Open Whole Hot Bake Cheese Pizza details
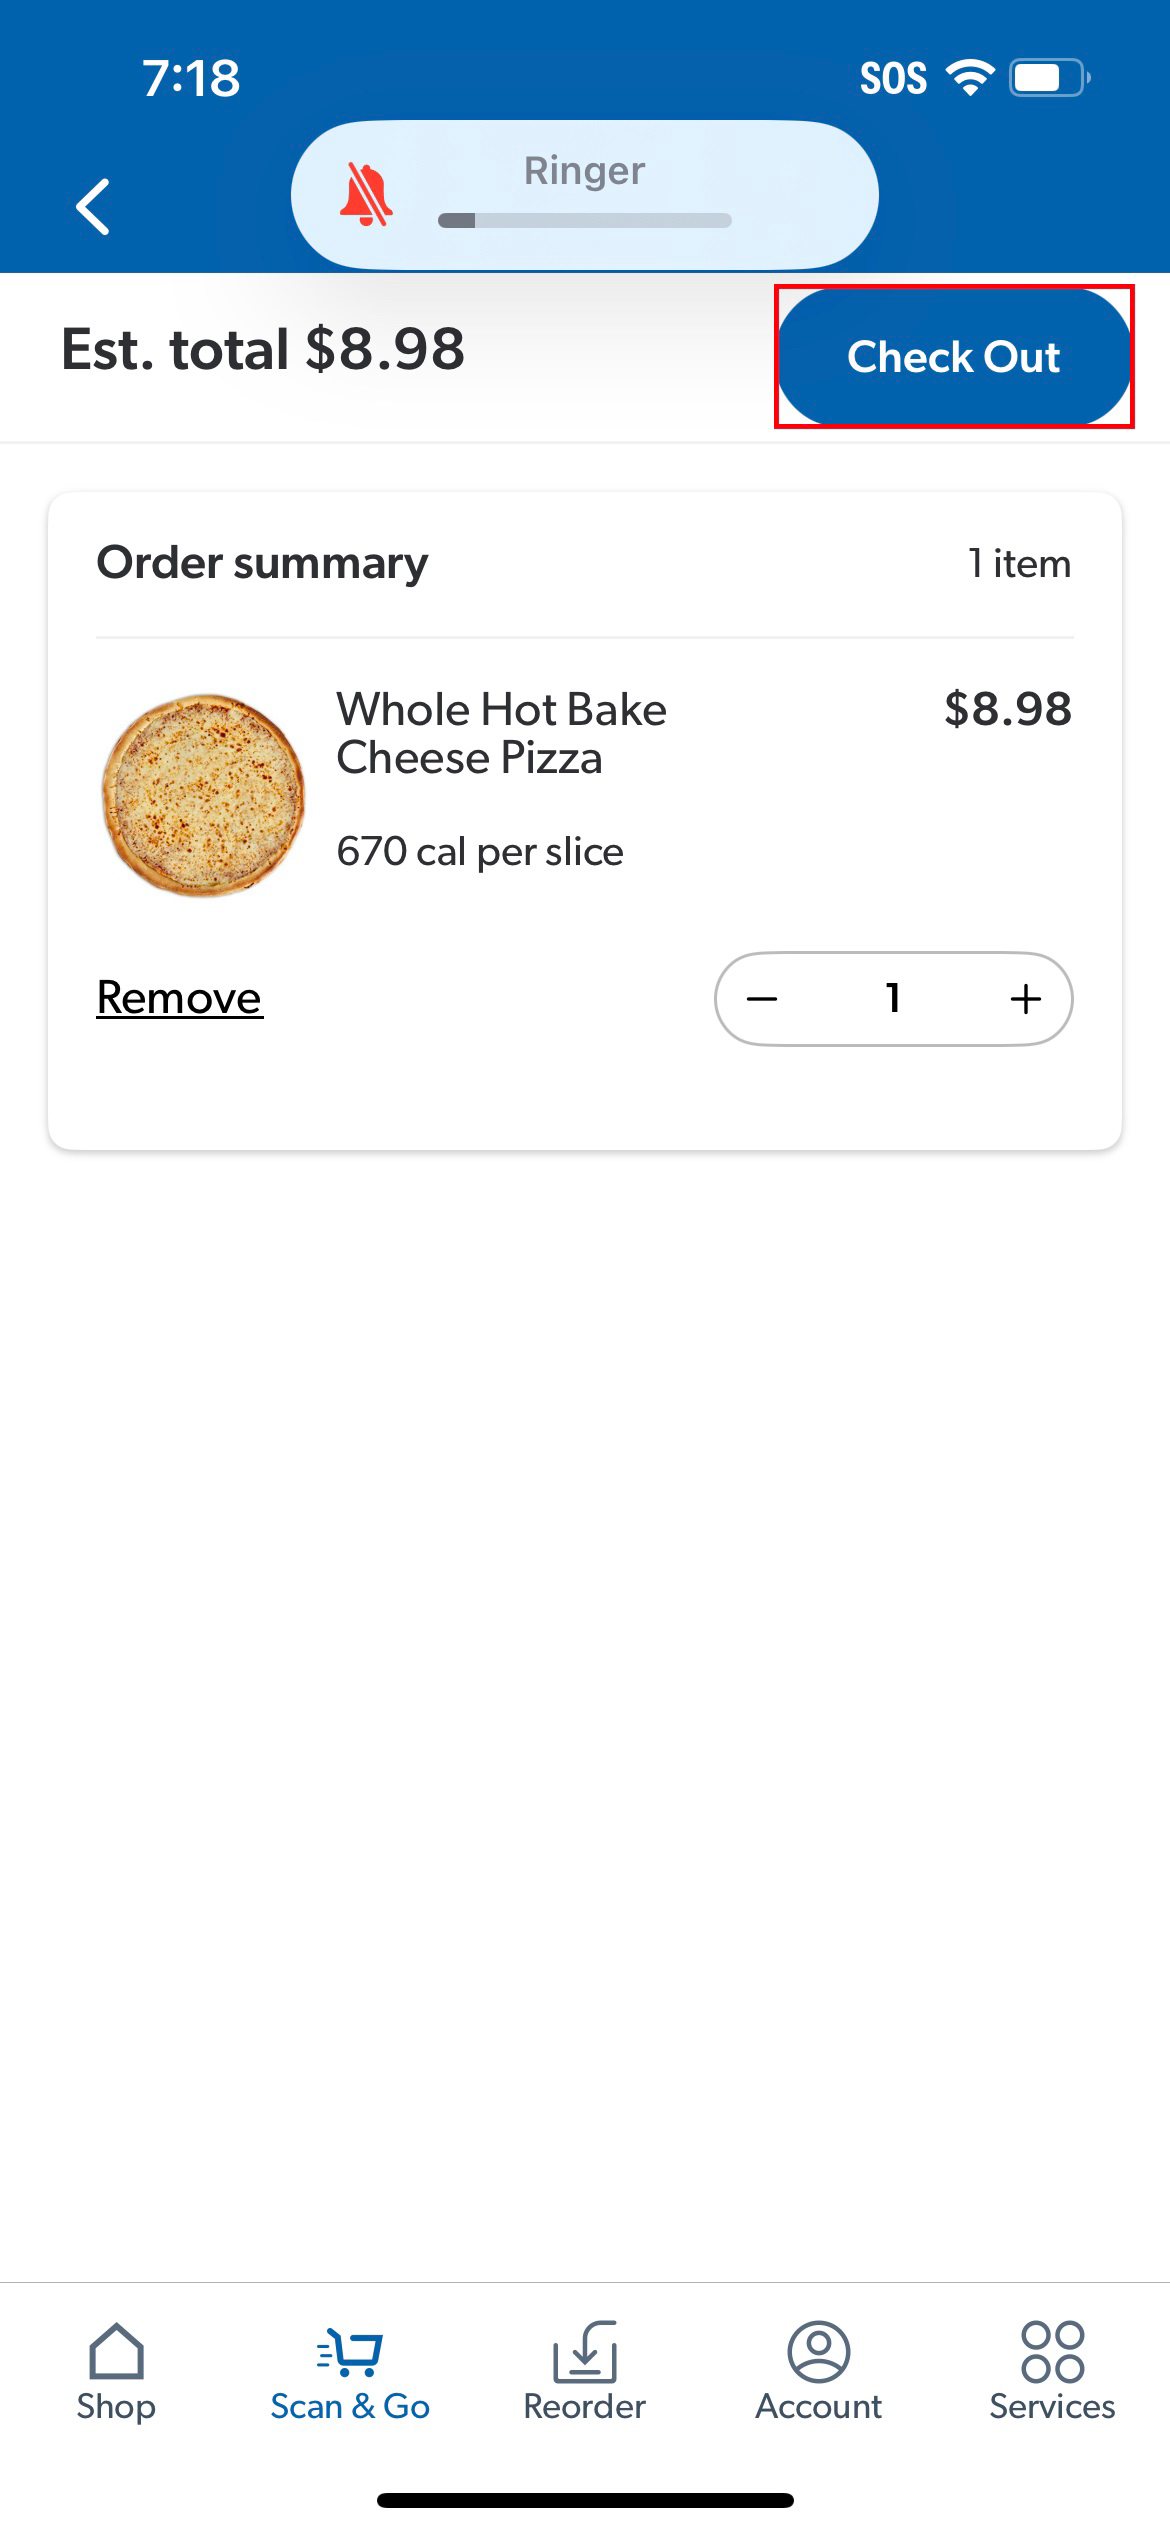1170x2532 pixels. click(x=501, y=733)
